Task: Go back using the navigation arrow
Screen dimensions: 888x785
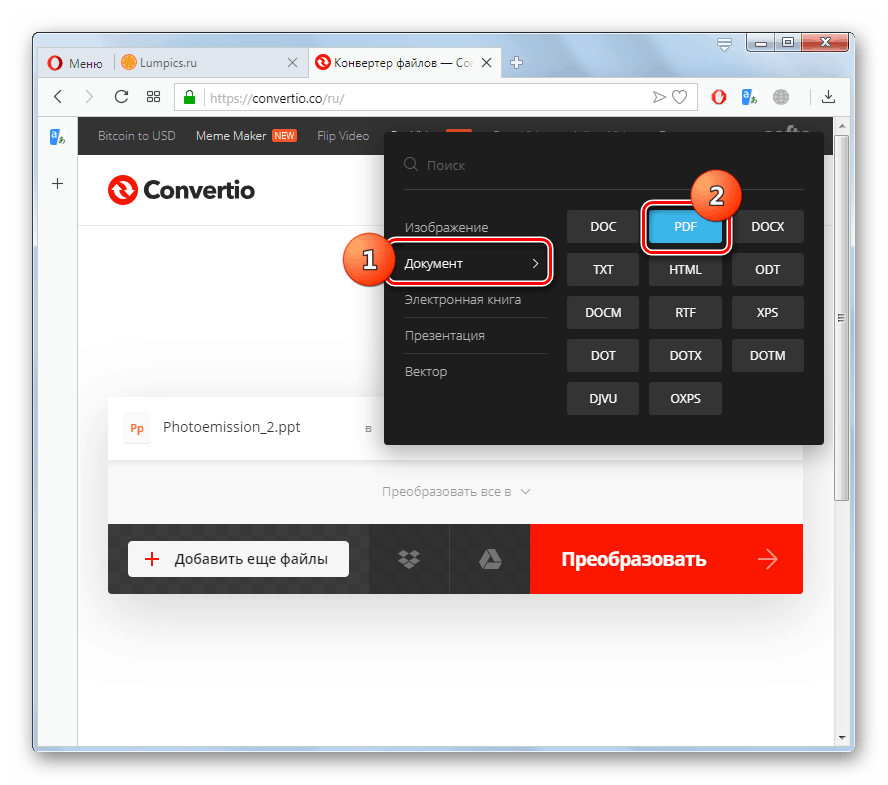Action: click(57, 97)
